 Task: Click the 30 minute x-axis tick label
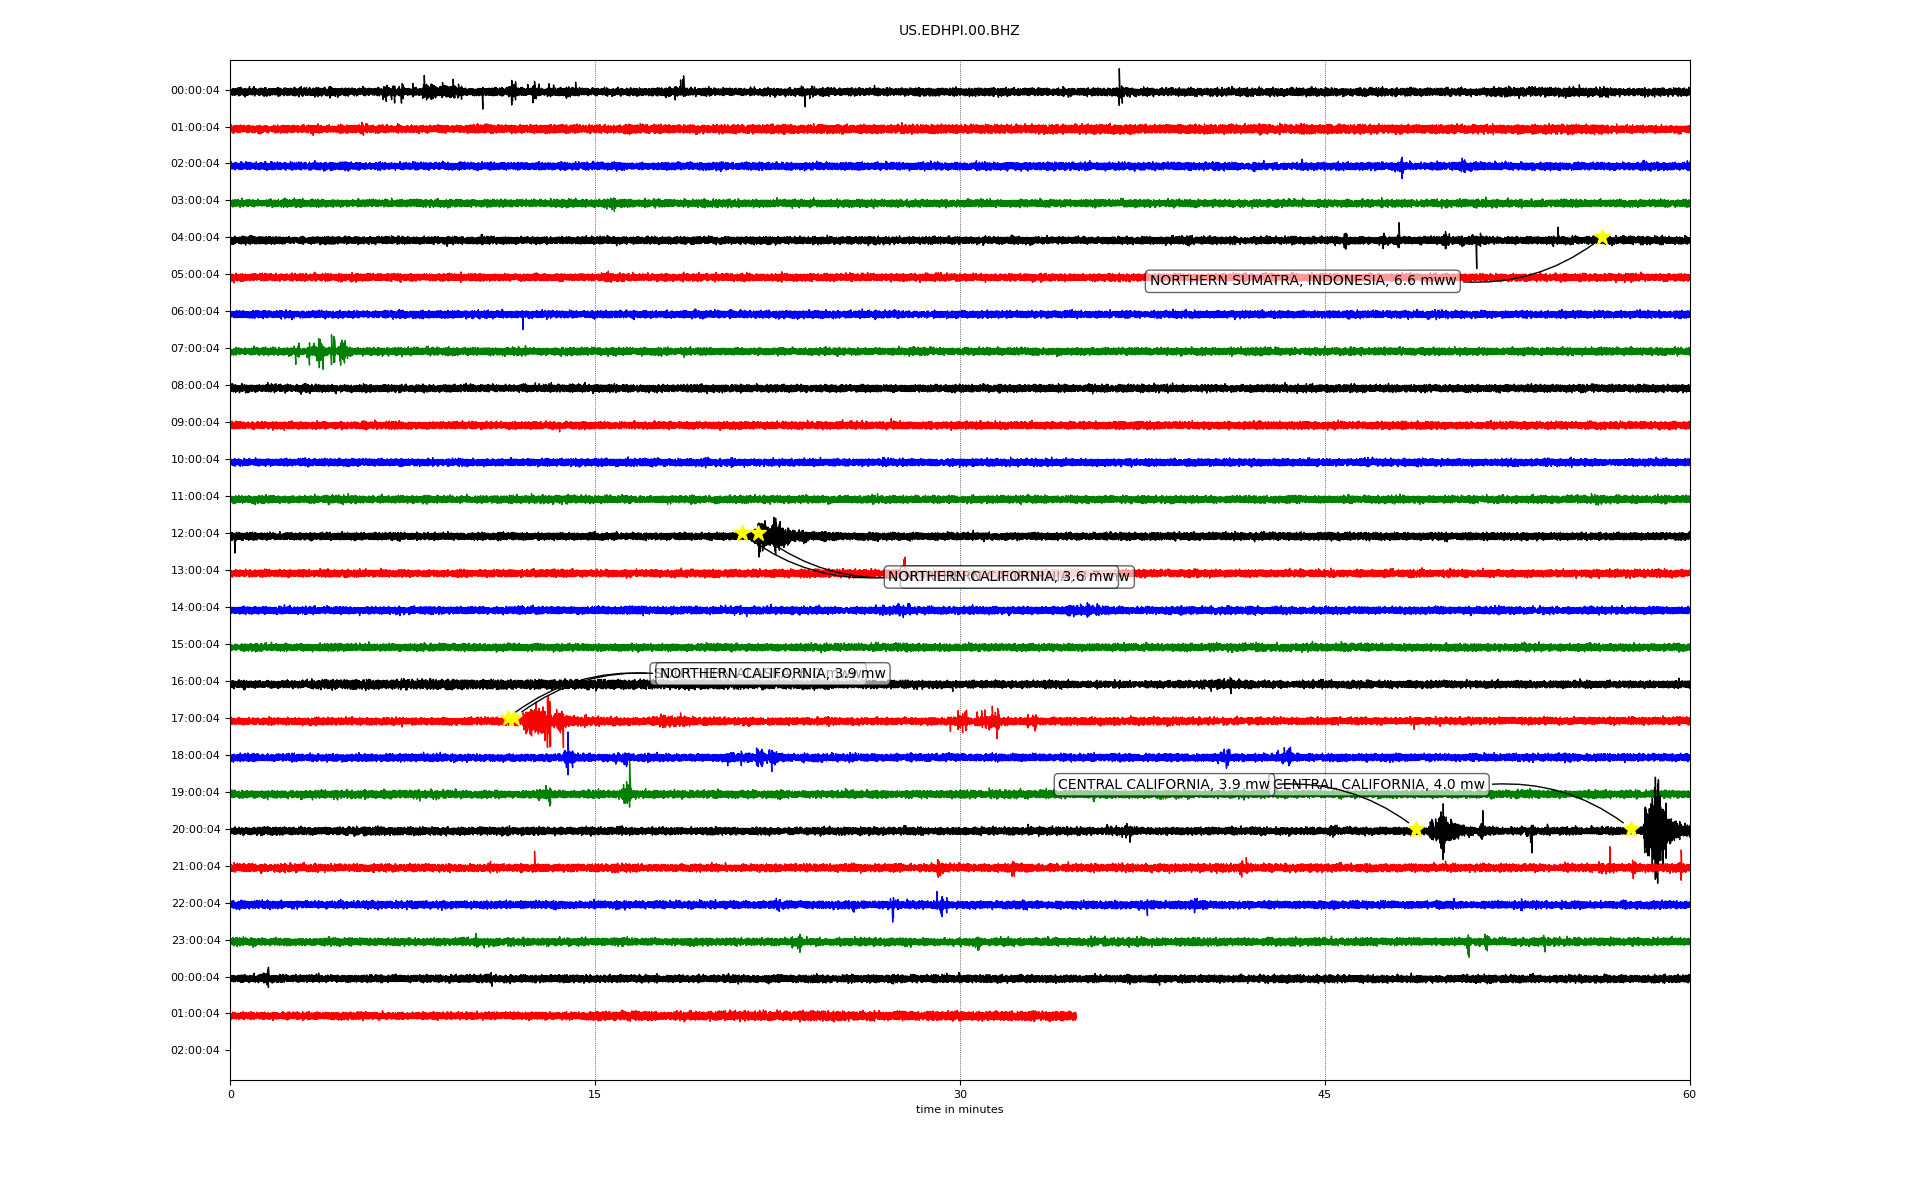(960, 1094)
